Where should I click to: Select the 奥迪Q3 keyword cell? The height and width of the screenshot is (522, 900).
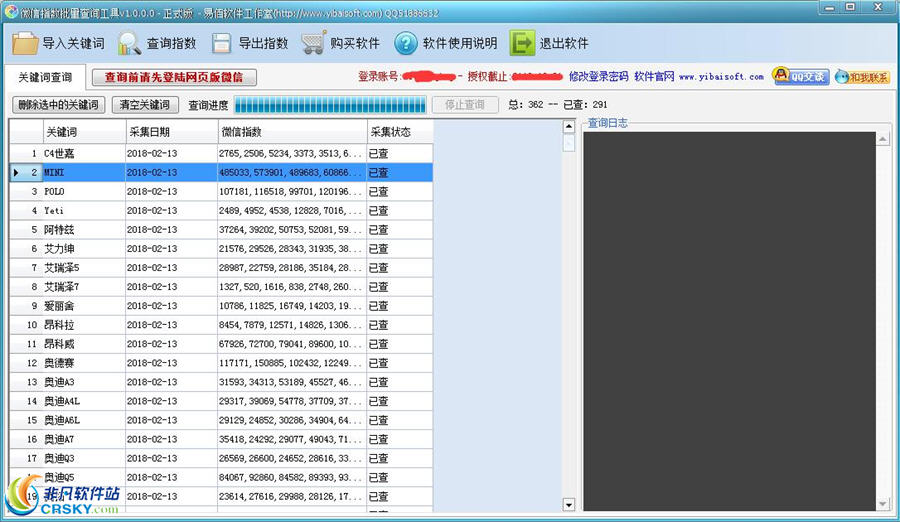click(x=84, y=458)
